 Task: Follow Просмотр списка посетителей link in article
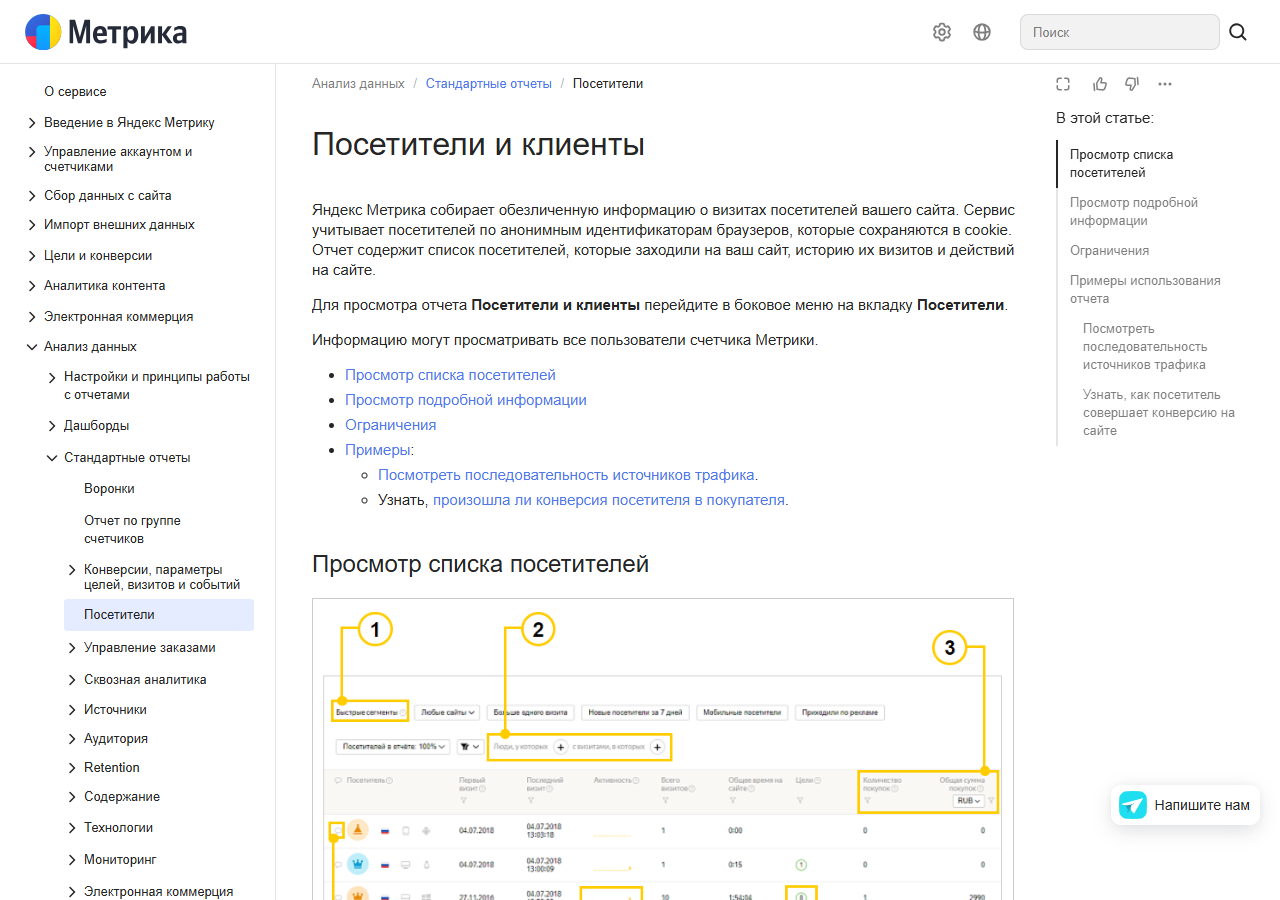coord(450,375)
